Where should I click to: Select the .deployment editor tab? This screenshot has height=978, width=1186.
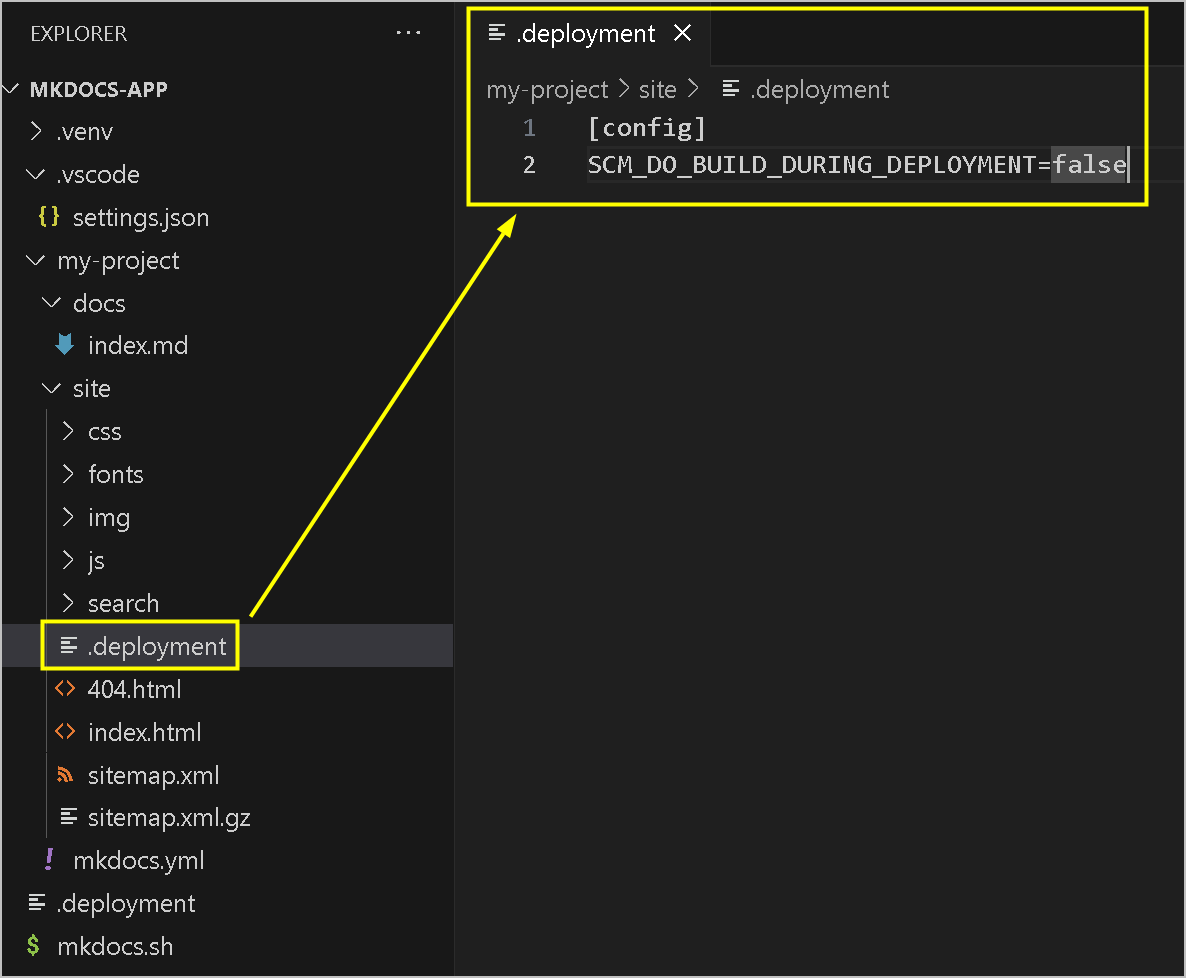(585, 34)
